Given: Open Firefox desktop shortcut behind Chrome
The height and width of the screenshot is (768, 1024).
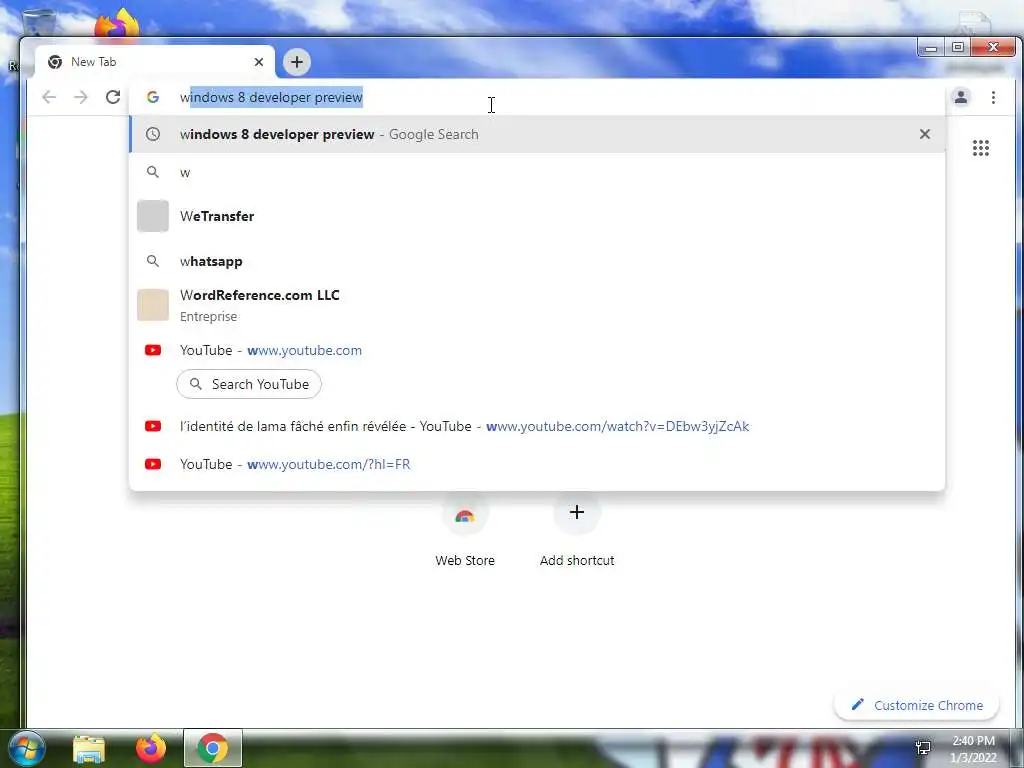Looking at the screenshot, I should coord(118,24).
